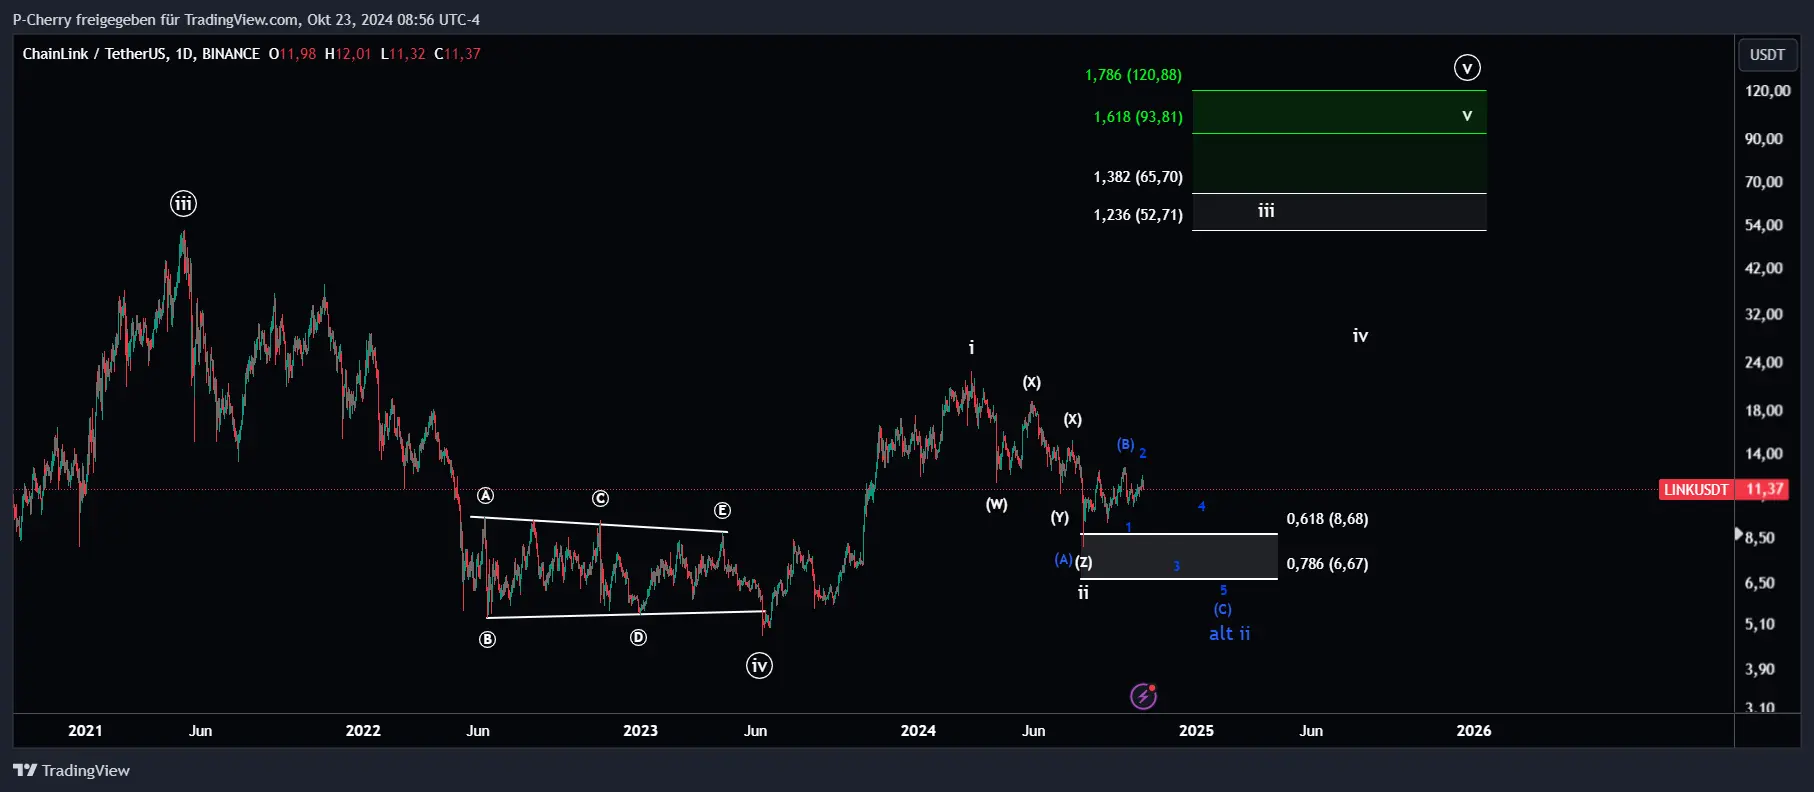Select the circled iii wave label
This screenshot has height=792, width=1814.
[183, 204]
